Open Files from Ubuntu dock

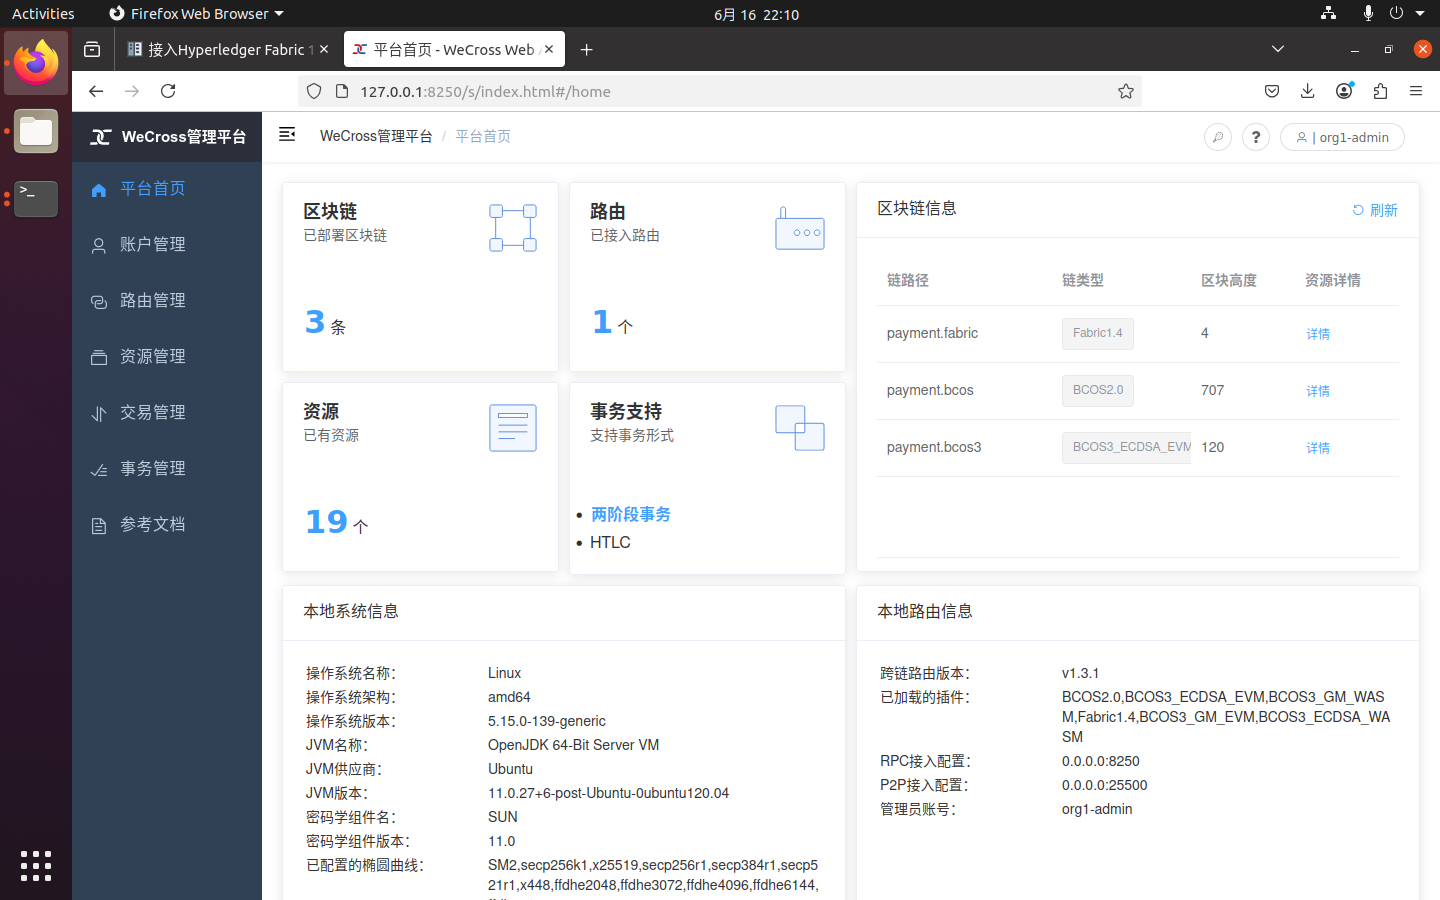pyautogui.click(x=36, y=132)
